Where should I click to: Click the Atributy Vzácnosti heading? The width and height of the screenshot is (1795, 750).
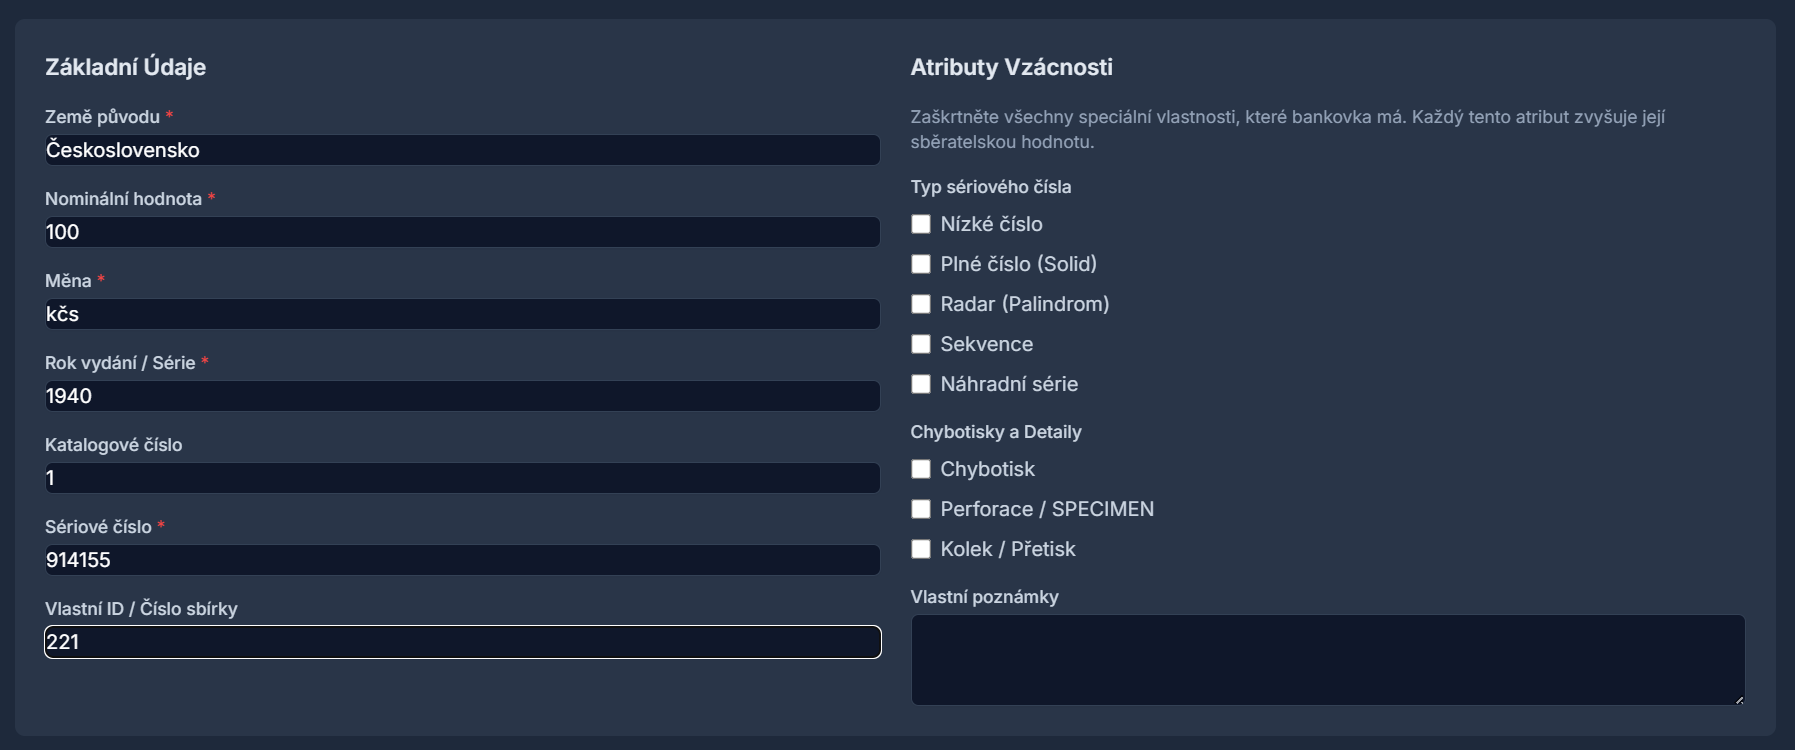(1010, 68)
